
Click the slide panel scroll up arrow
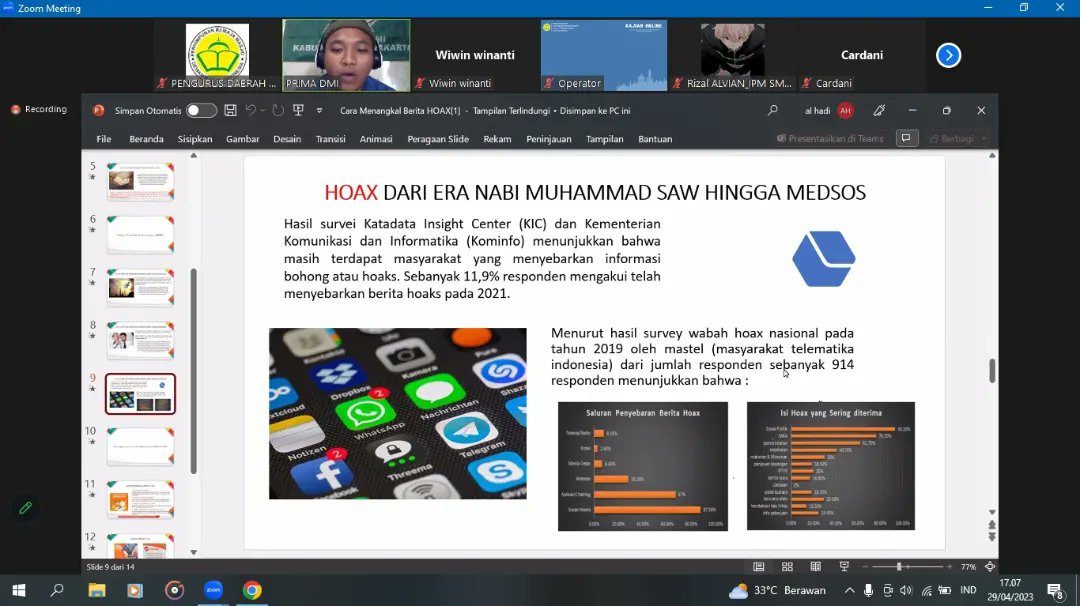pyautogui.click(x=194, y=156)
